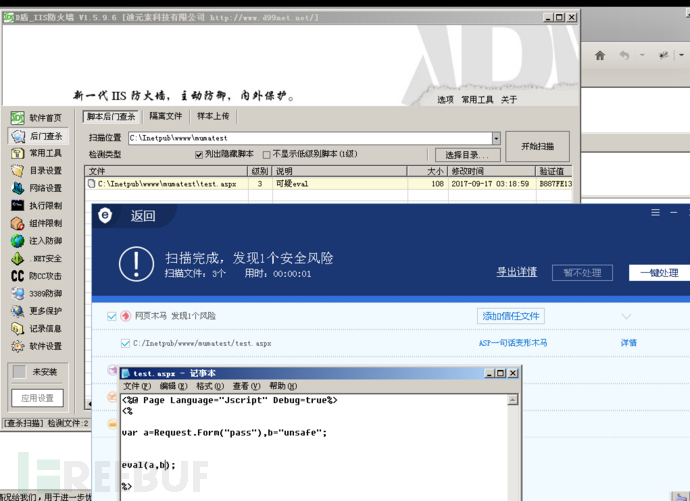This screenshot has height=501, width=690.
Task: Open 常用工具 sidebar item
Action: 37,153
